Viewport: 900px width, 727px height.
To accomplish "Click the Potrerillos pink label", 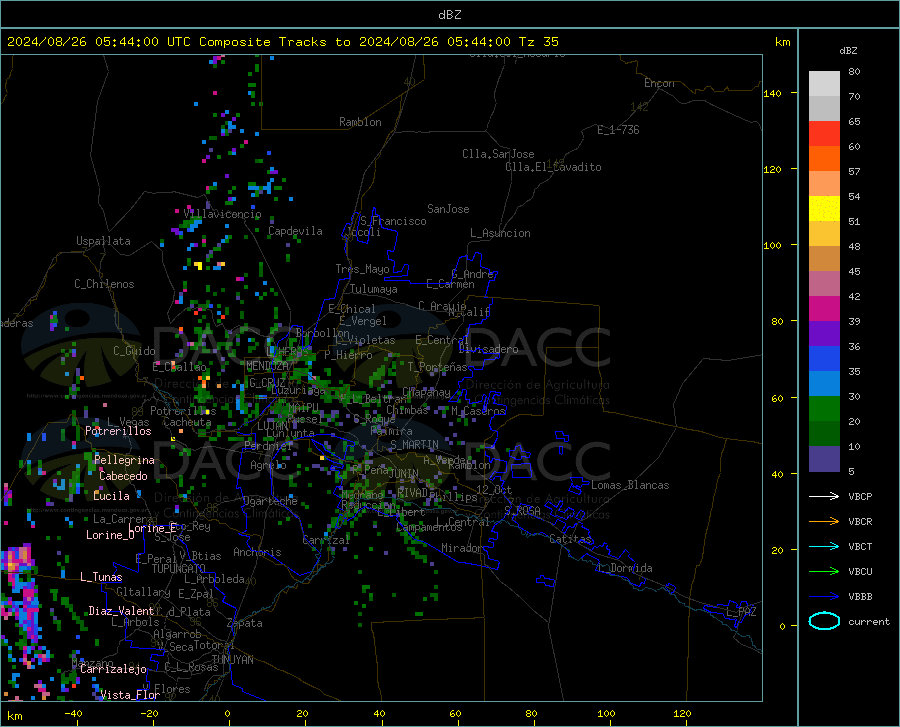I will click(x=118, y=431).
